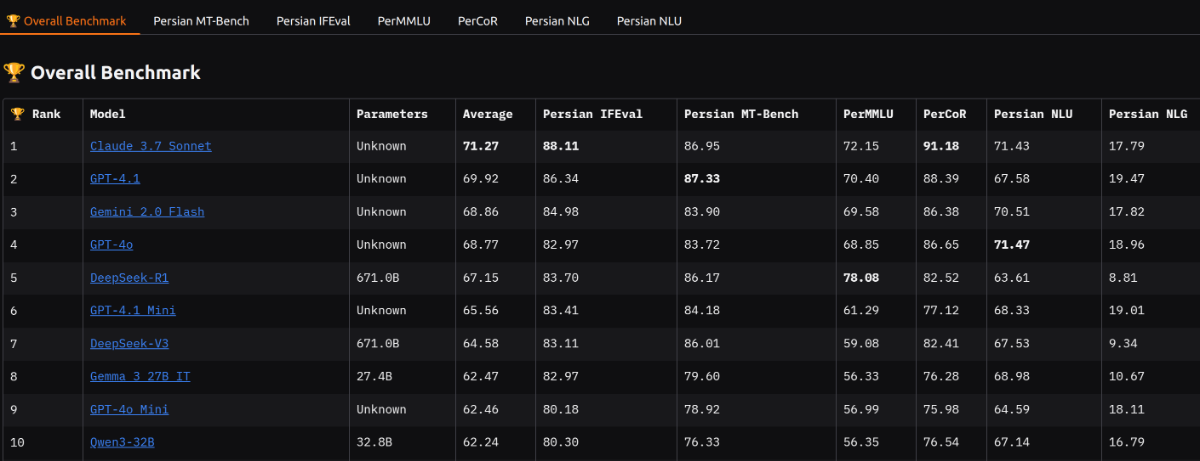Viewport: 1200px width, 461px height.
Task: Click the trophy icon in the Rank header
Action: tap(17, 114)
